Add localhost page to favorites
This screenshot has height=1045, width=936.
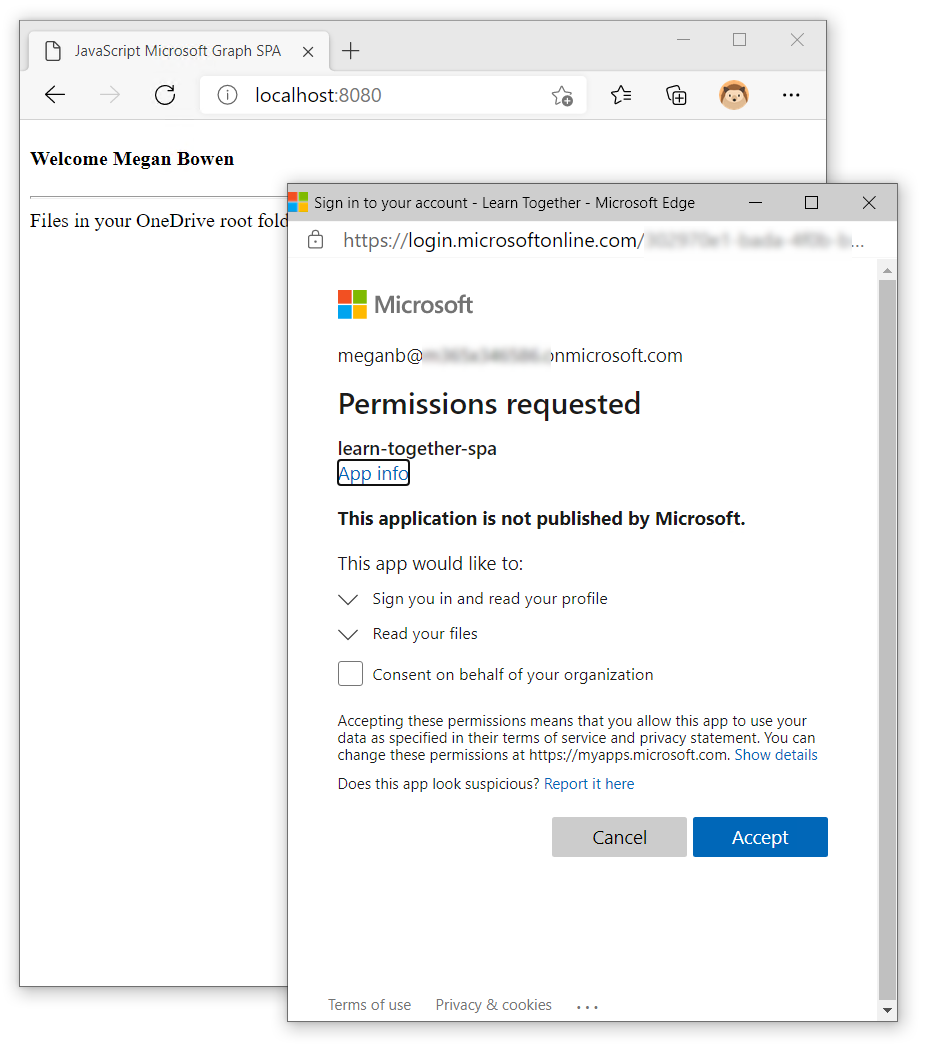562,95
